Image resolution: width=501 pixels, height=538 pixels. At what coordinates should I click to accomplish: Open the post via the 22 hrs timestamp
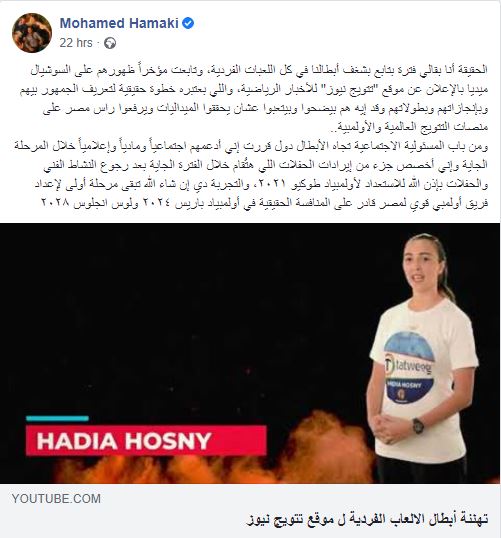coord(76,43)
